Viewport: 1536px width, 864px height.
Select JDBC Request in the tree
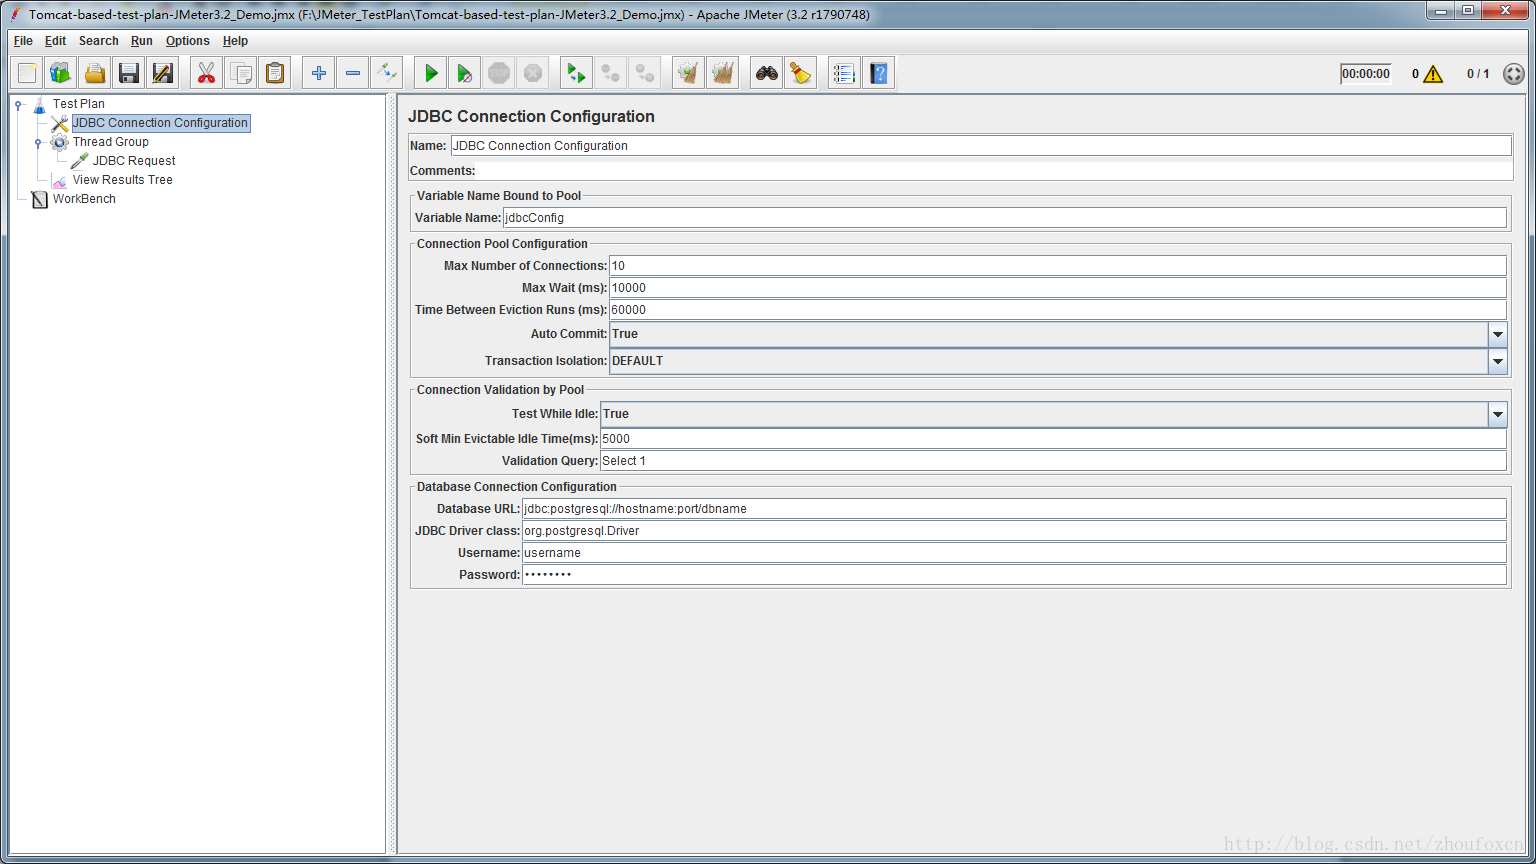coord(134,161)
